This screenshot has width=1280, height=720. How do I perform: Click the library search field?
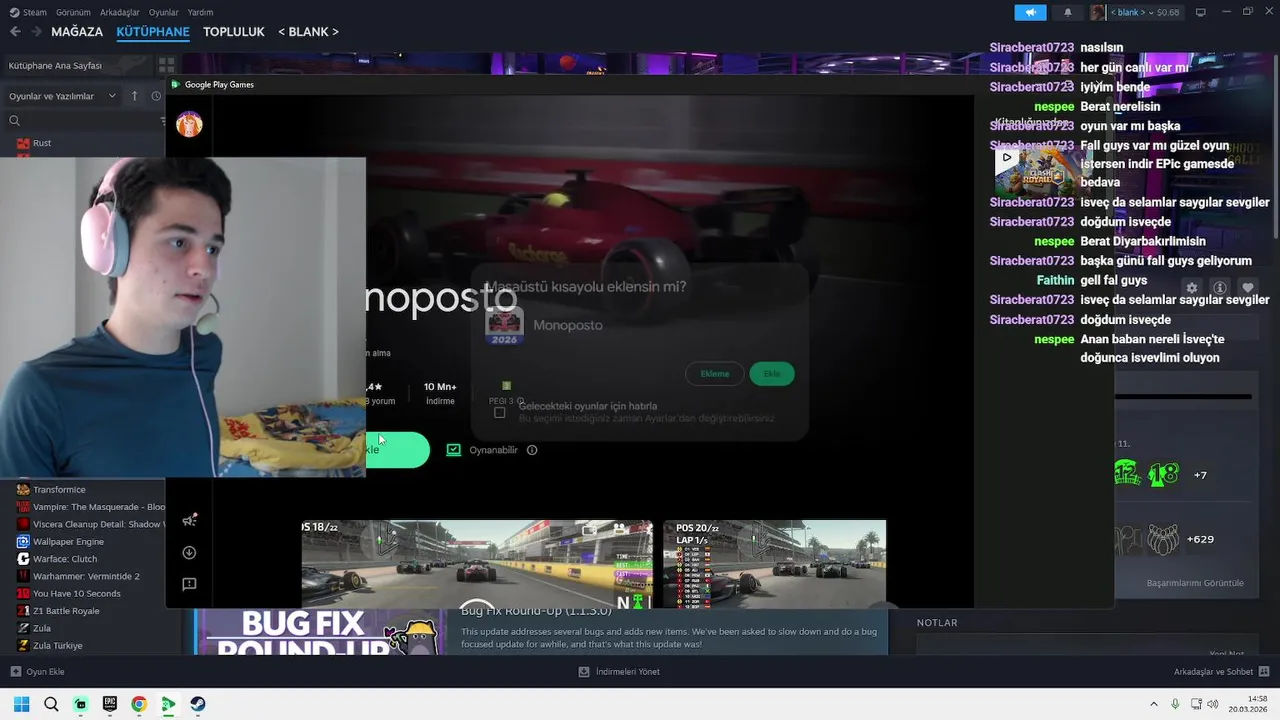pos(85,120)
